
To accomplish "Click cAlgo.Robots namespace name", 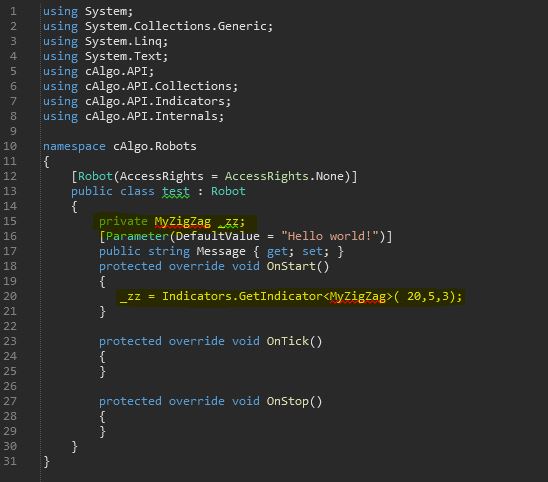I will tap(154, 147).
